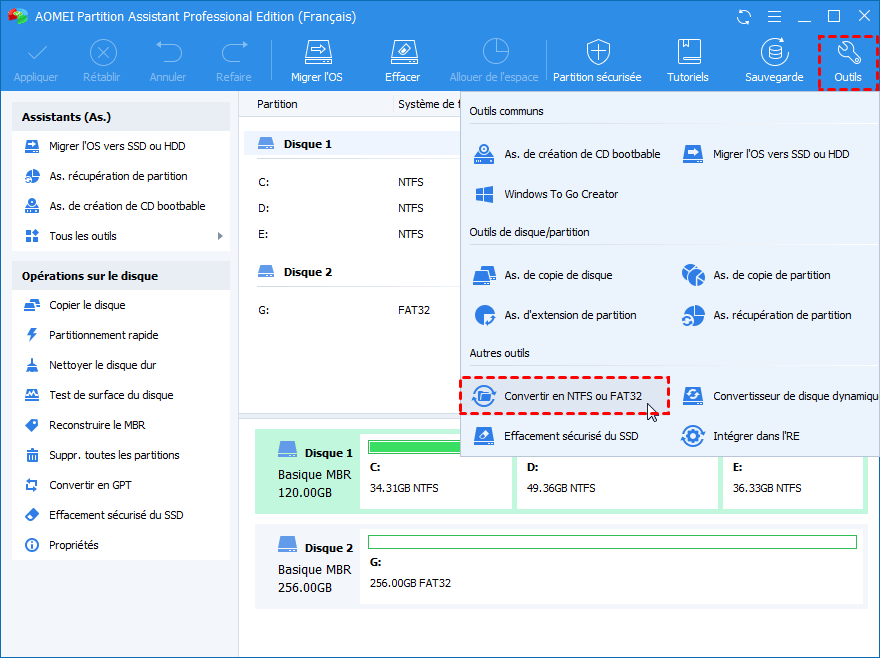Select Migrer l'OS vers SSD ou HDD in Outils menu
880x658 pixels.
[766, 154]
